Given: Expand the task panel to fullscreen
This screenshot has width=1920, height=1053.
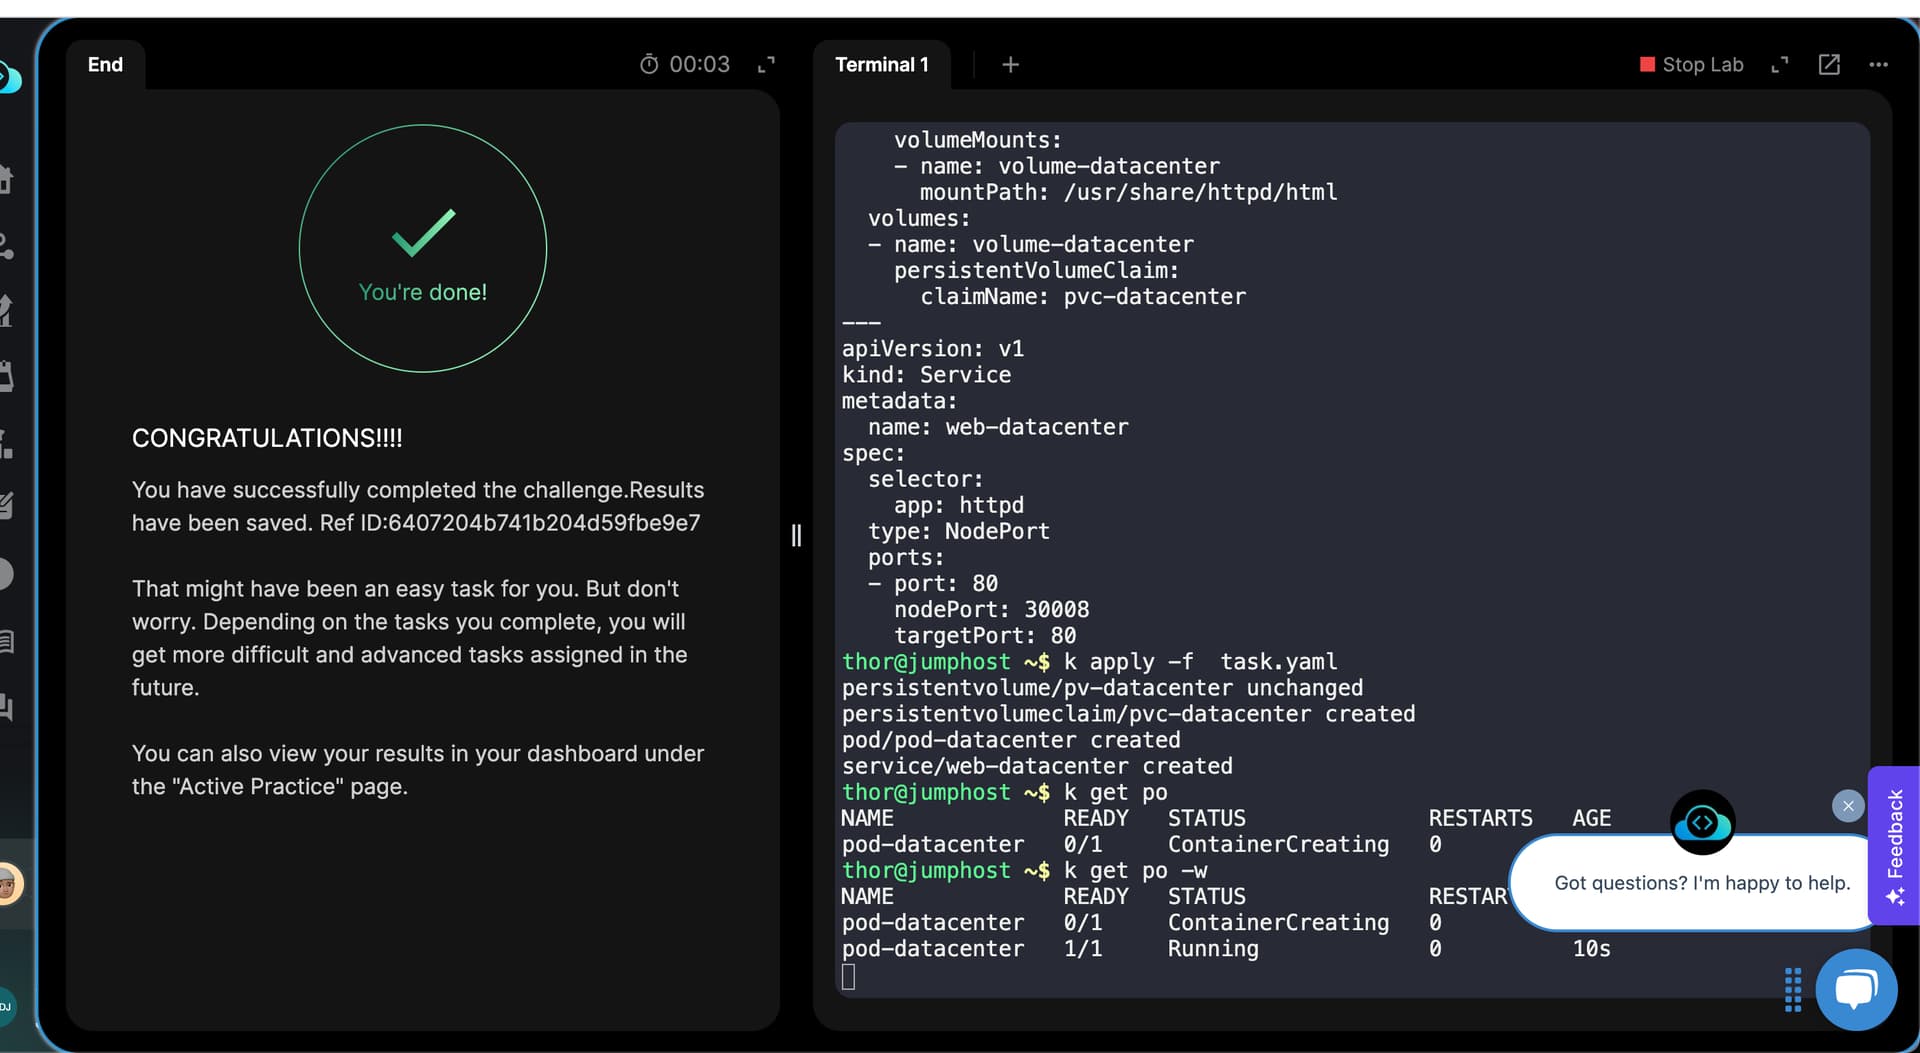Looking at the screenshot, I should (766, 65).
